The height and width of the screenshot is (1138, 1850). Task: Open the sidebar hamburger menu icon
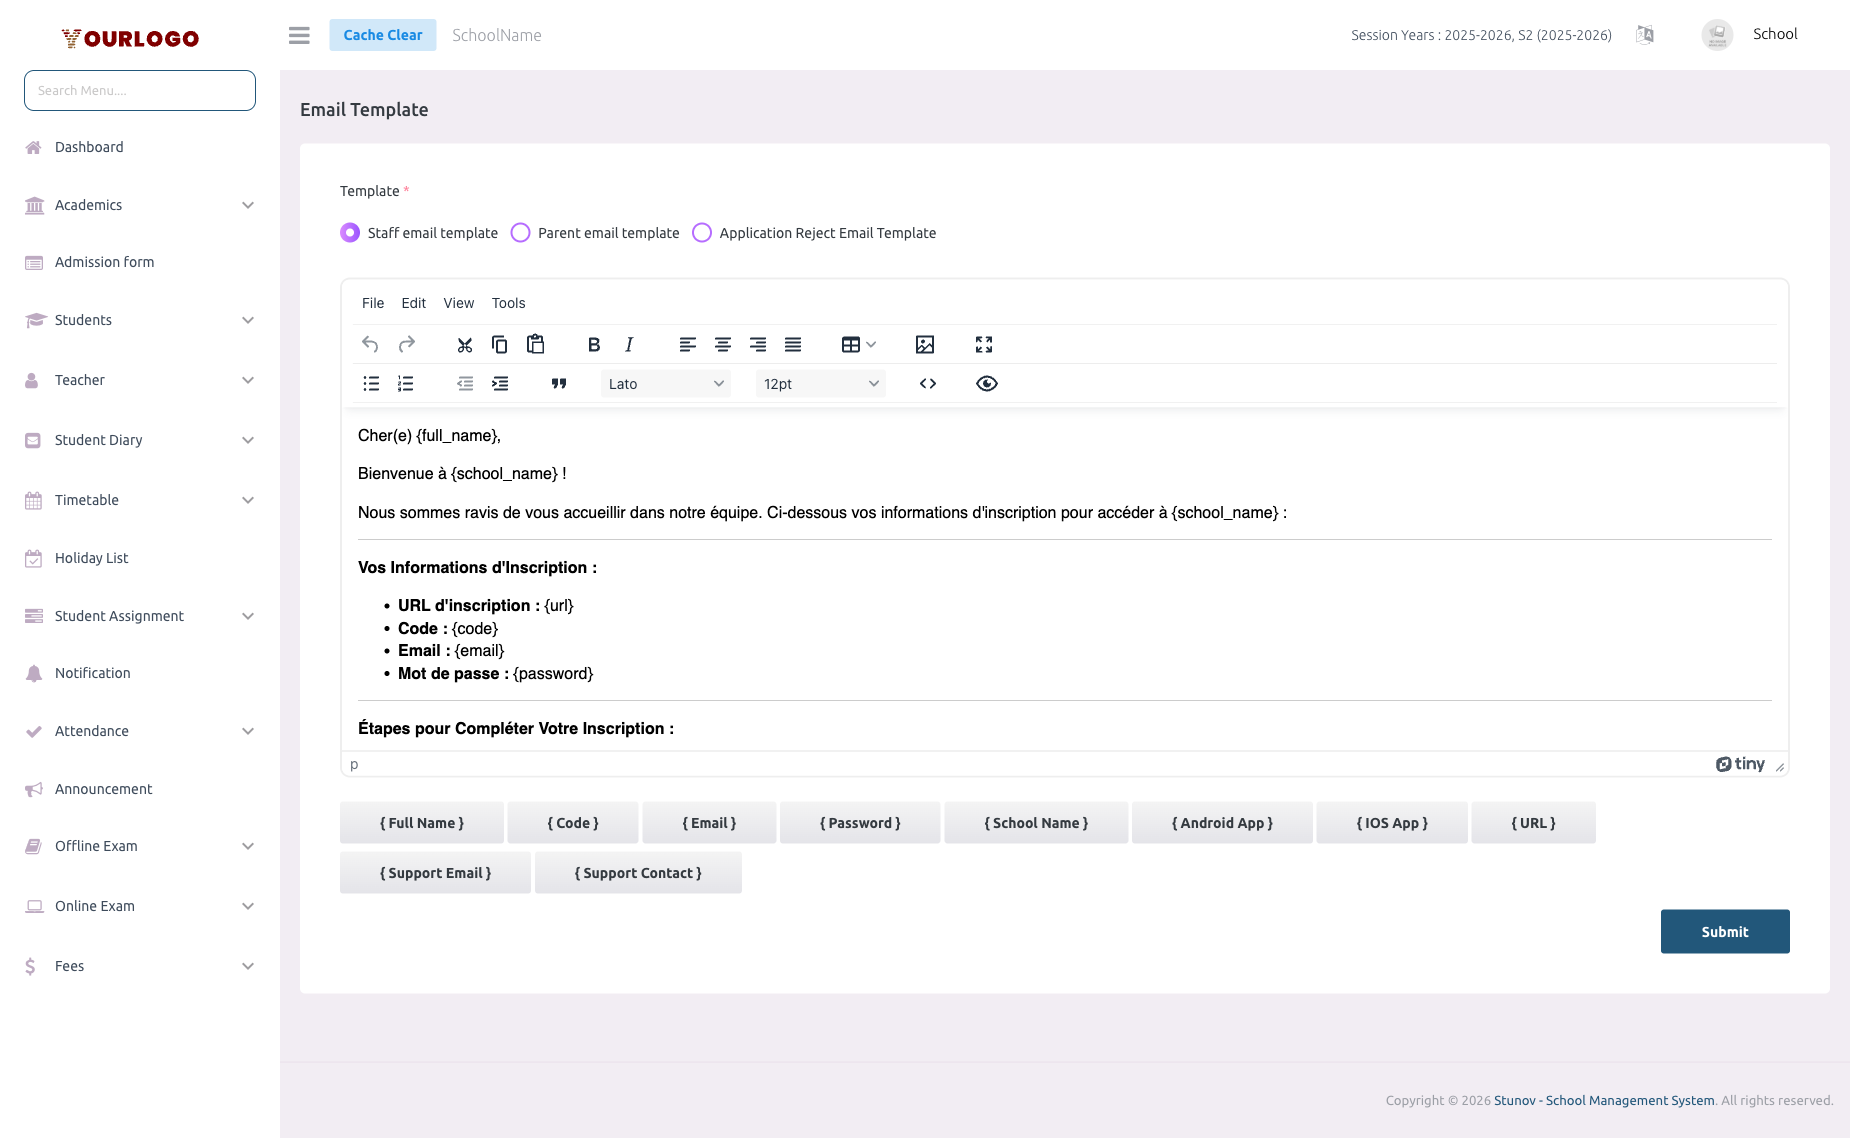coord(298,35)
